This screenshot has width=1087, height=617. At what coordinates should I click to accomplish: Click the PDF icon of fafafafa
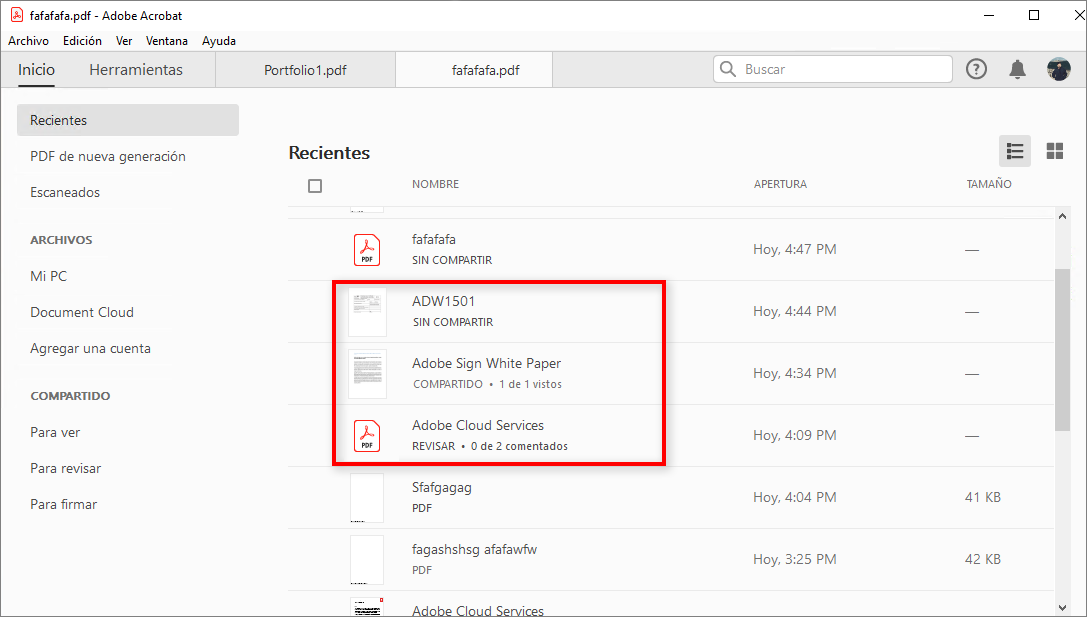pyautogui.click(x=367, y=250)
